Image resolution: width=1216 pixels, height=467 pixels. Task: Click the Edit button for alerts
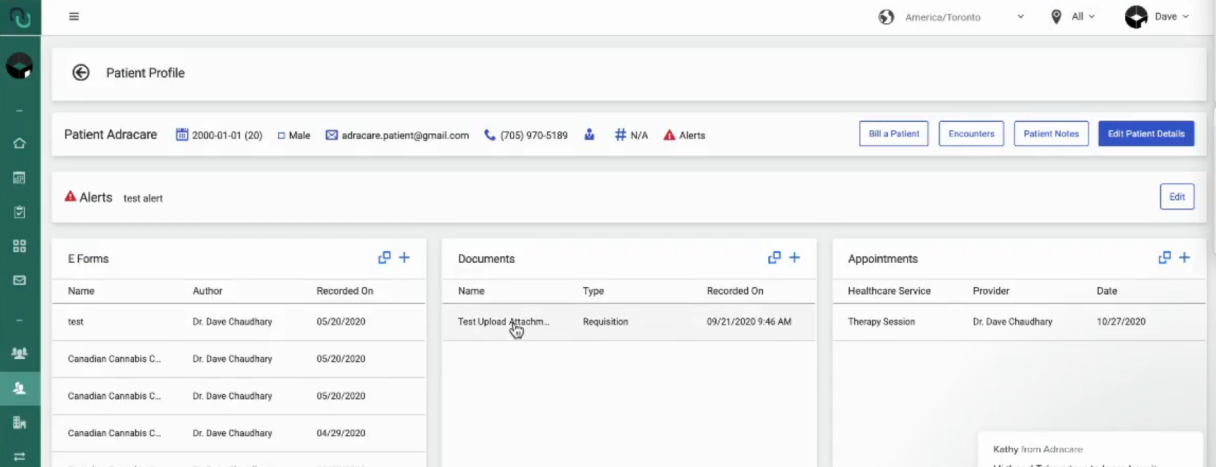point(1177,197)
